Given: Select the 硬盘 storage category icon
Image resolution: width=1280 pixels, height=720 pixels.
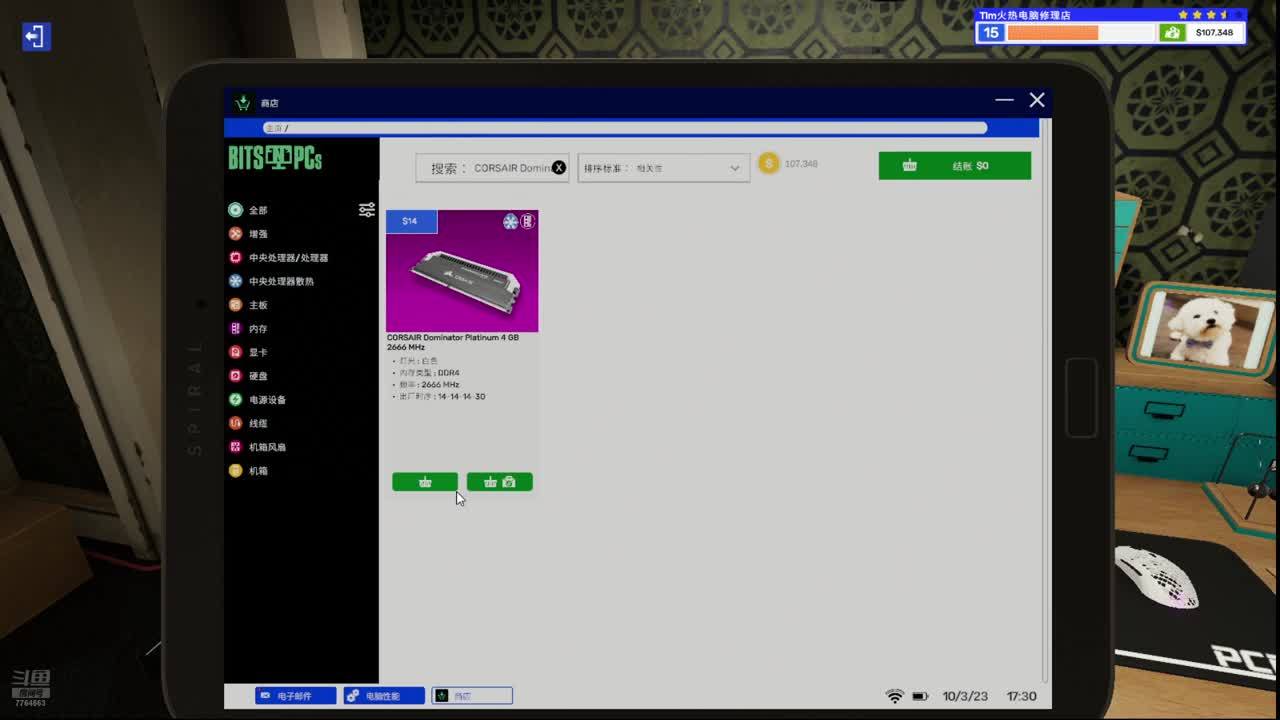Looking at the screenshot, I should (x=235, y=376).
